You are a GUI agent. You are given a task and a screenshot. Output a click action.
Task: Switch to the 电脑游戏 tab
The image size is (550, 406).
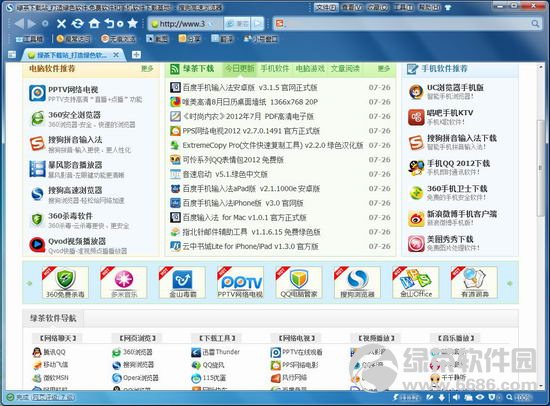[310, 68]
